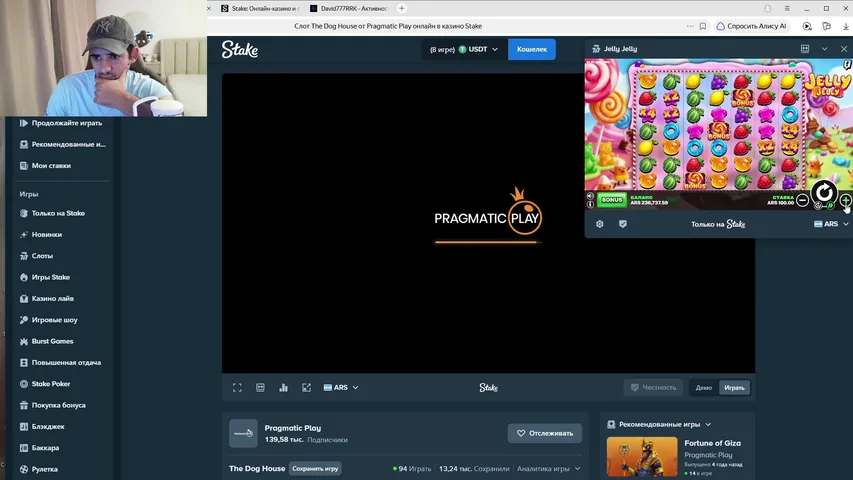This screenshot has width=853, height=480.
Task: Click the green BONUS buy button
Action: point(611,200)
